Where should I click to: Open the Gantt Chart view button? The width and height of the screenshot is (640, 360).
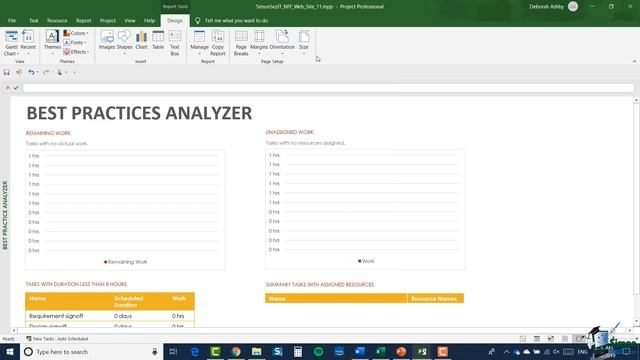point(11,43)
